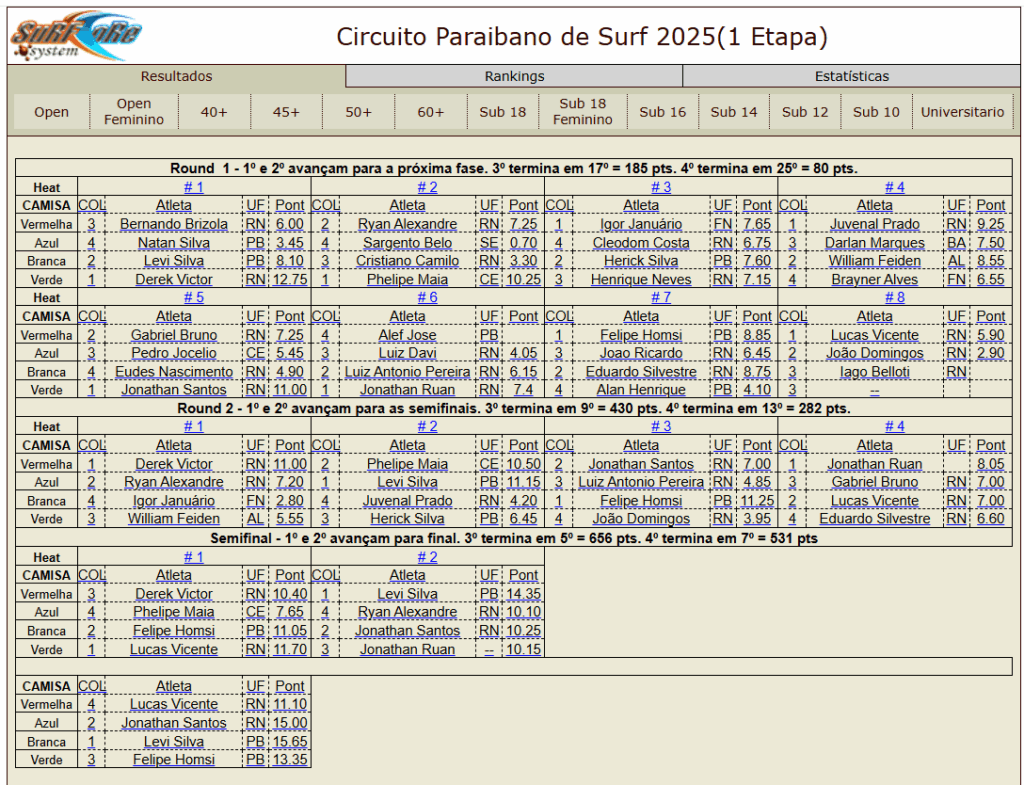Image resolution: width=1024 pixels, height=785 pixels.
Task: Click the SurfRoke System logo
Action: pos(75,36)
